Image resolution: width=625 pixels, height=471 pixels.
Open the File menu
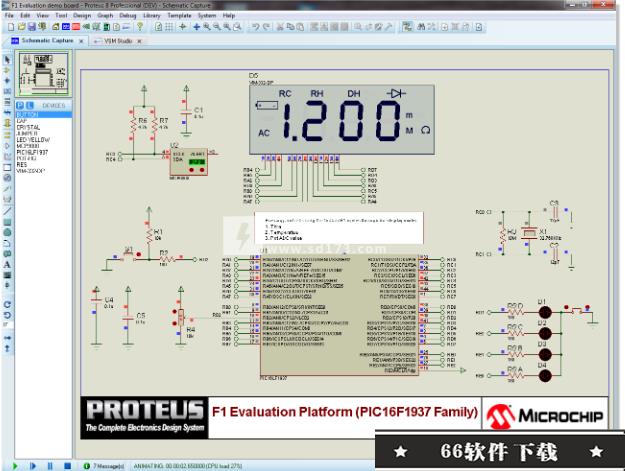[9, 16]
